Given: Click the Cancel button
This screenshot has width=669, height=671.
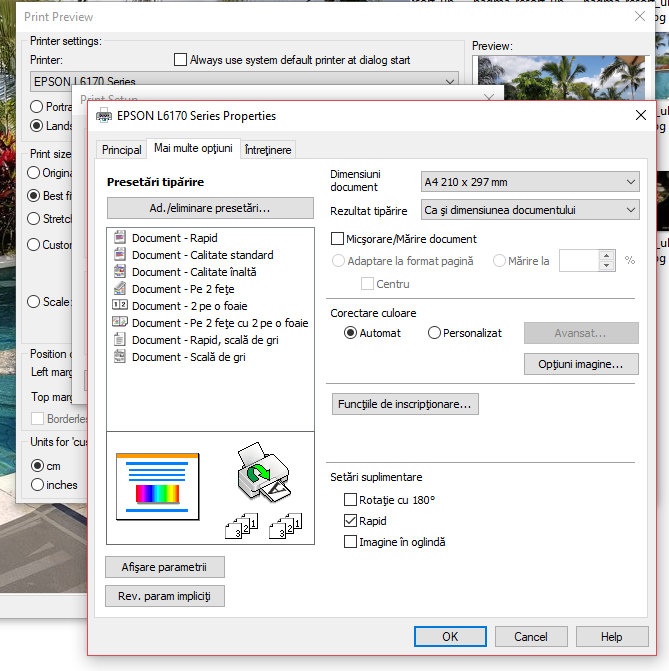Looking at the screenshot, I should pos(531,636).
